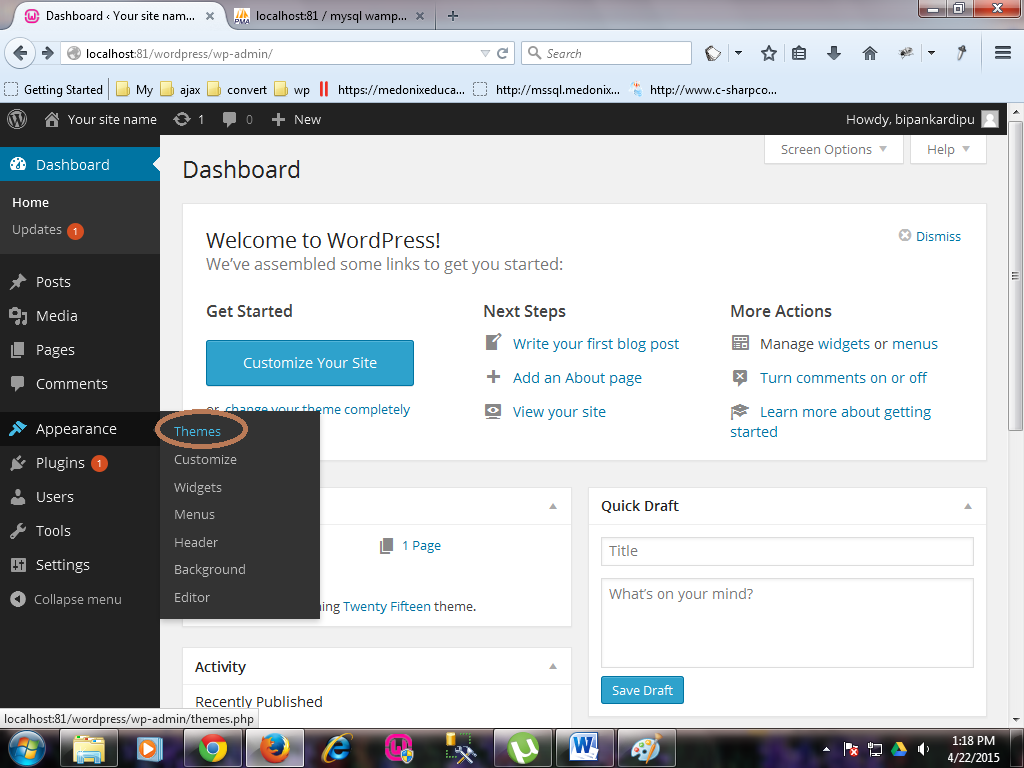This screenshot has height=768, width=1024.
Task: Select Customize in the Appearance flyout
Action: 205,460
